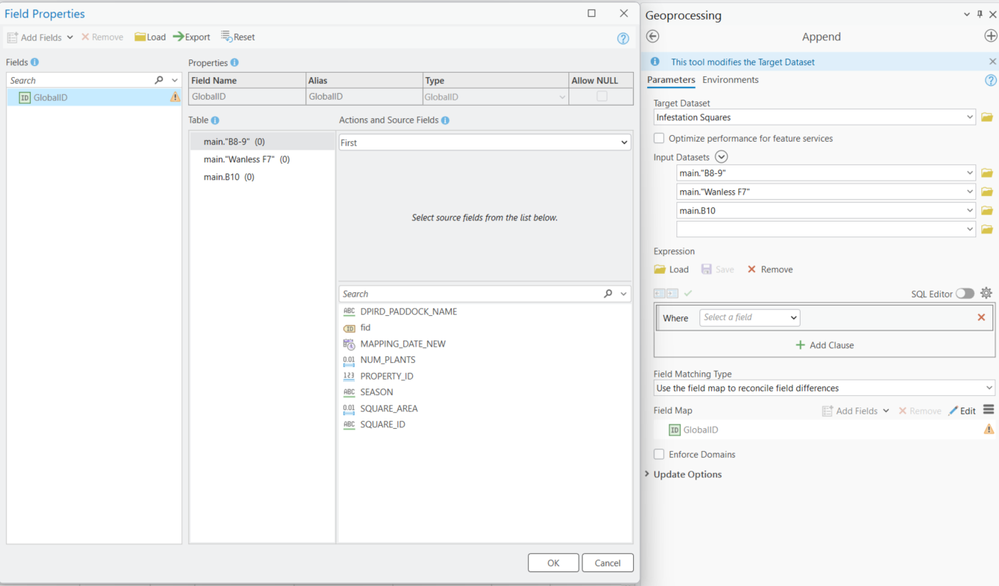Screen dimensions: 999x586
Task: Click the browse folder icon for main.B10 input
Action: coord(987,210)
